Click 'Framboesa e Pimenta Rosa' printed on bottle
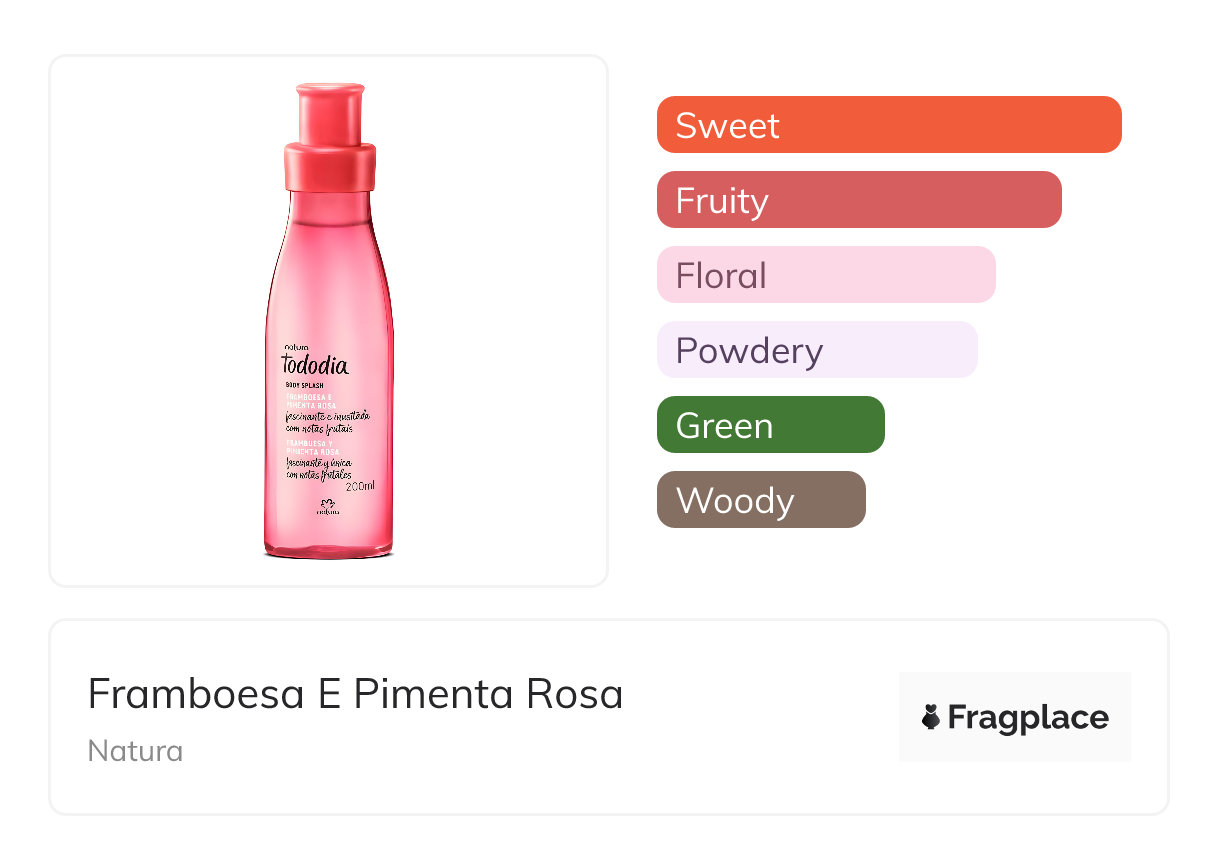Image resolution: width=1218 pixels, height=864 pixels. [312, 400]
